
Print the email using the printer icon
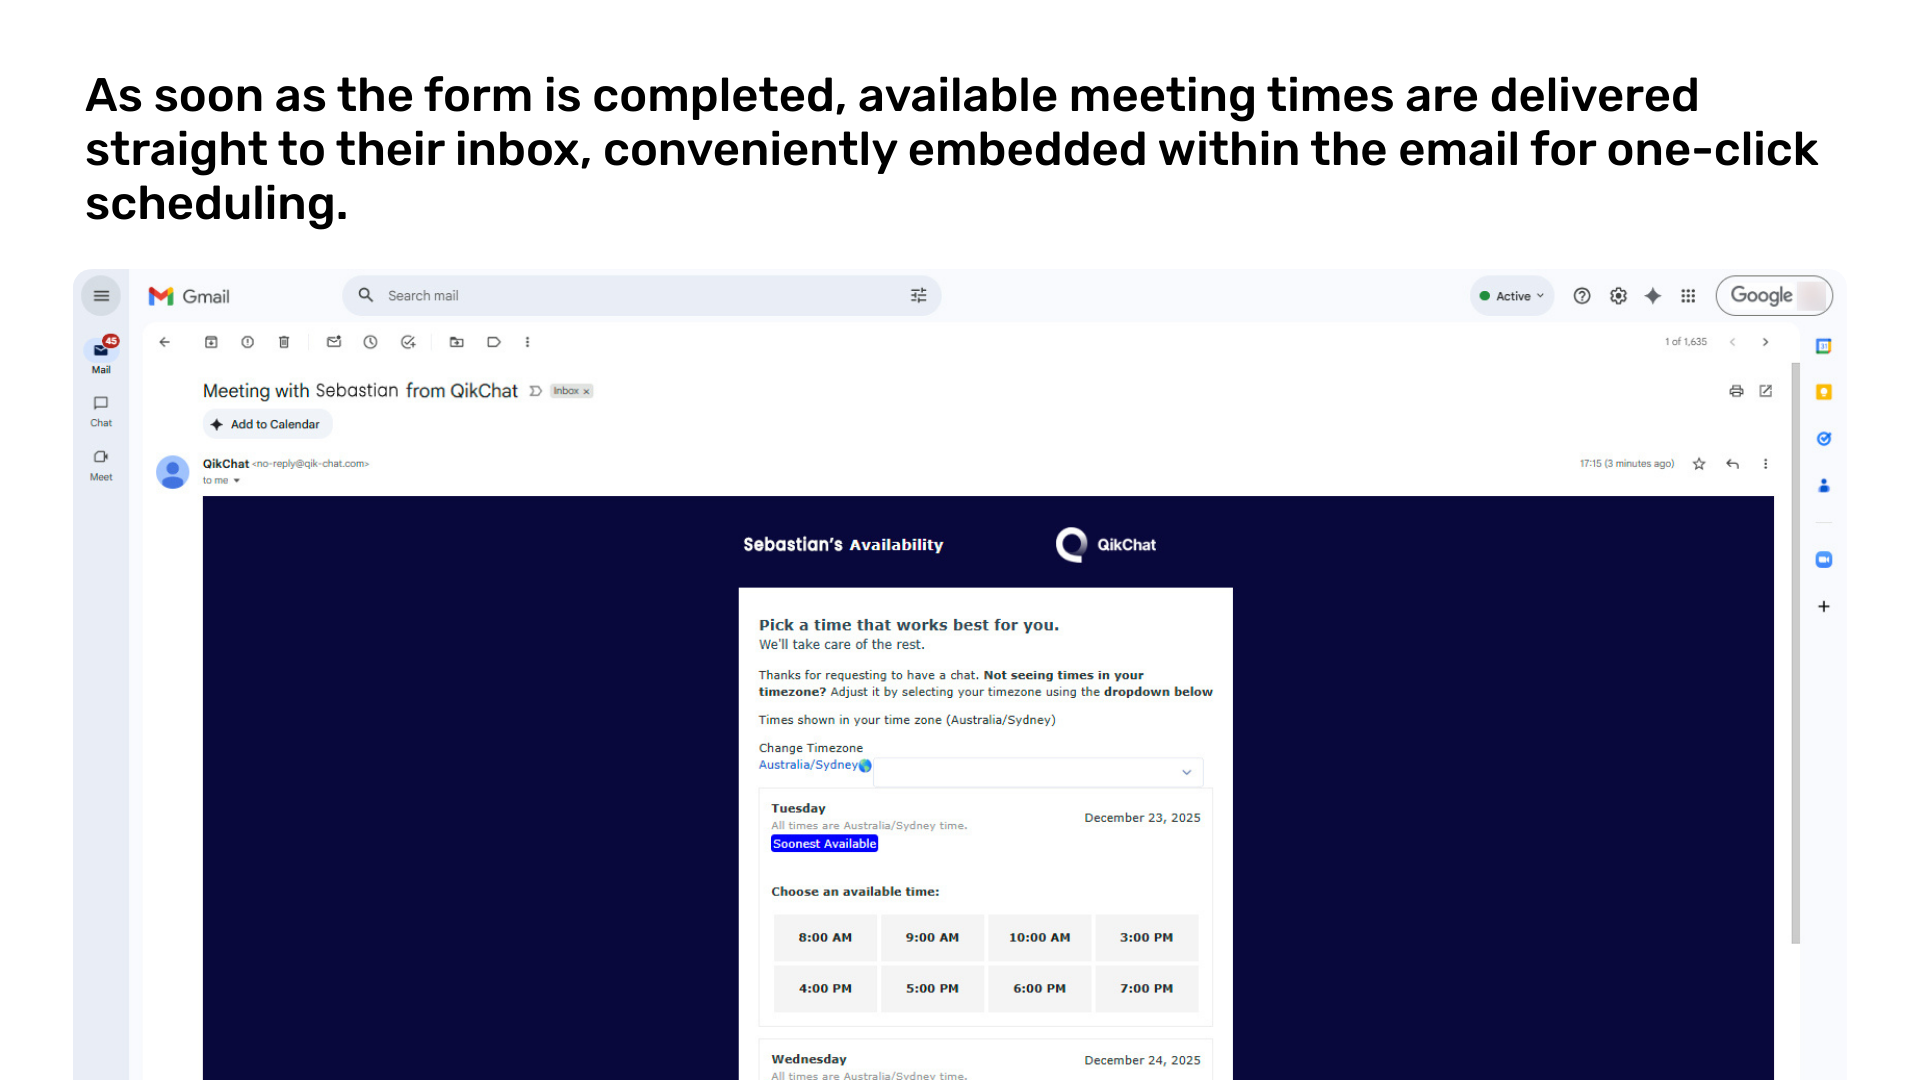tap(1736, 391)
